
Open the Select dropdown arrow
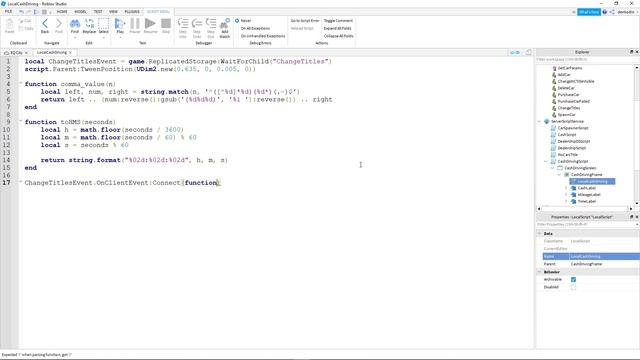point(104,37)
